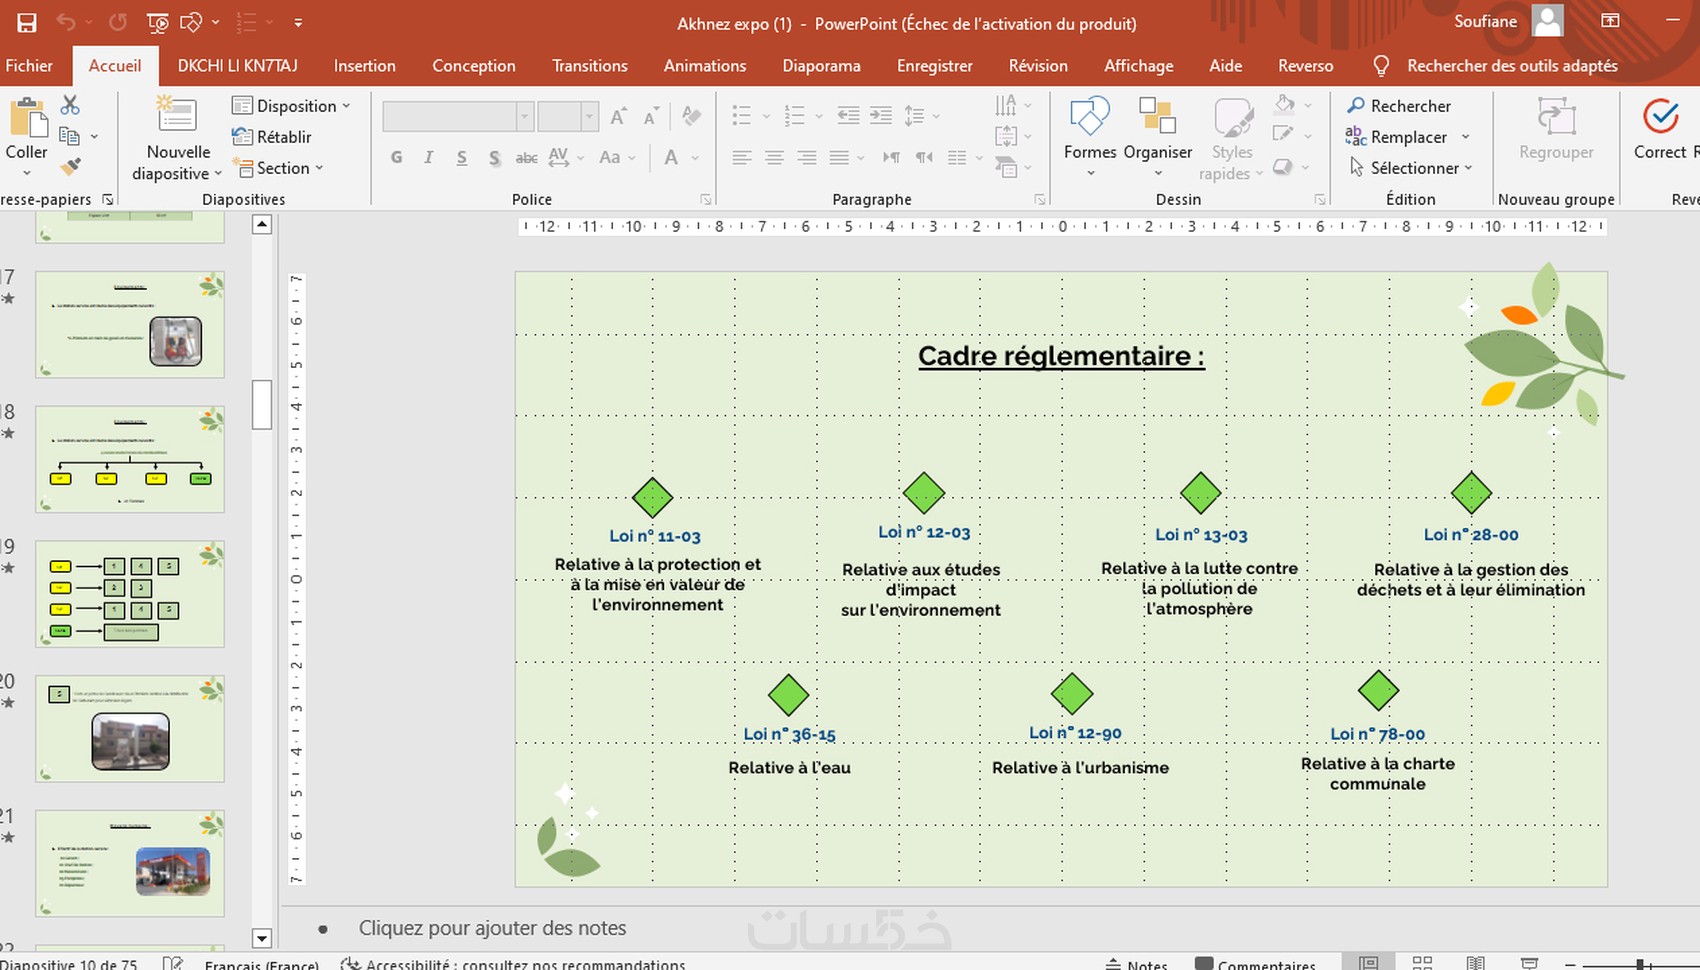
Task: Switch to slide sorter view
Action: (x=1422, y=963)
